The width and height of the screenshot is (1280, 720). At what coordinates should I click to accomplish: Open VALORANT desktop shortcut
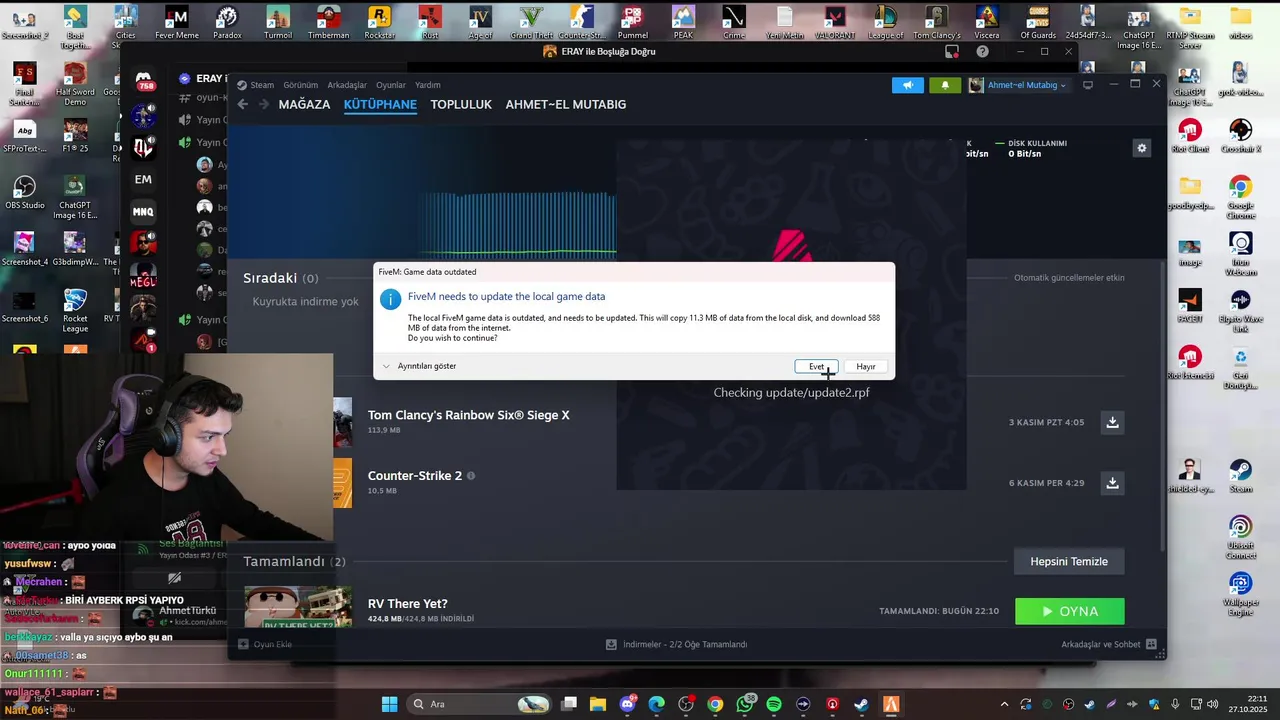pos(834,22)
